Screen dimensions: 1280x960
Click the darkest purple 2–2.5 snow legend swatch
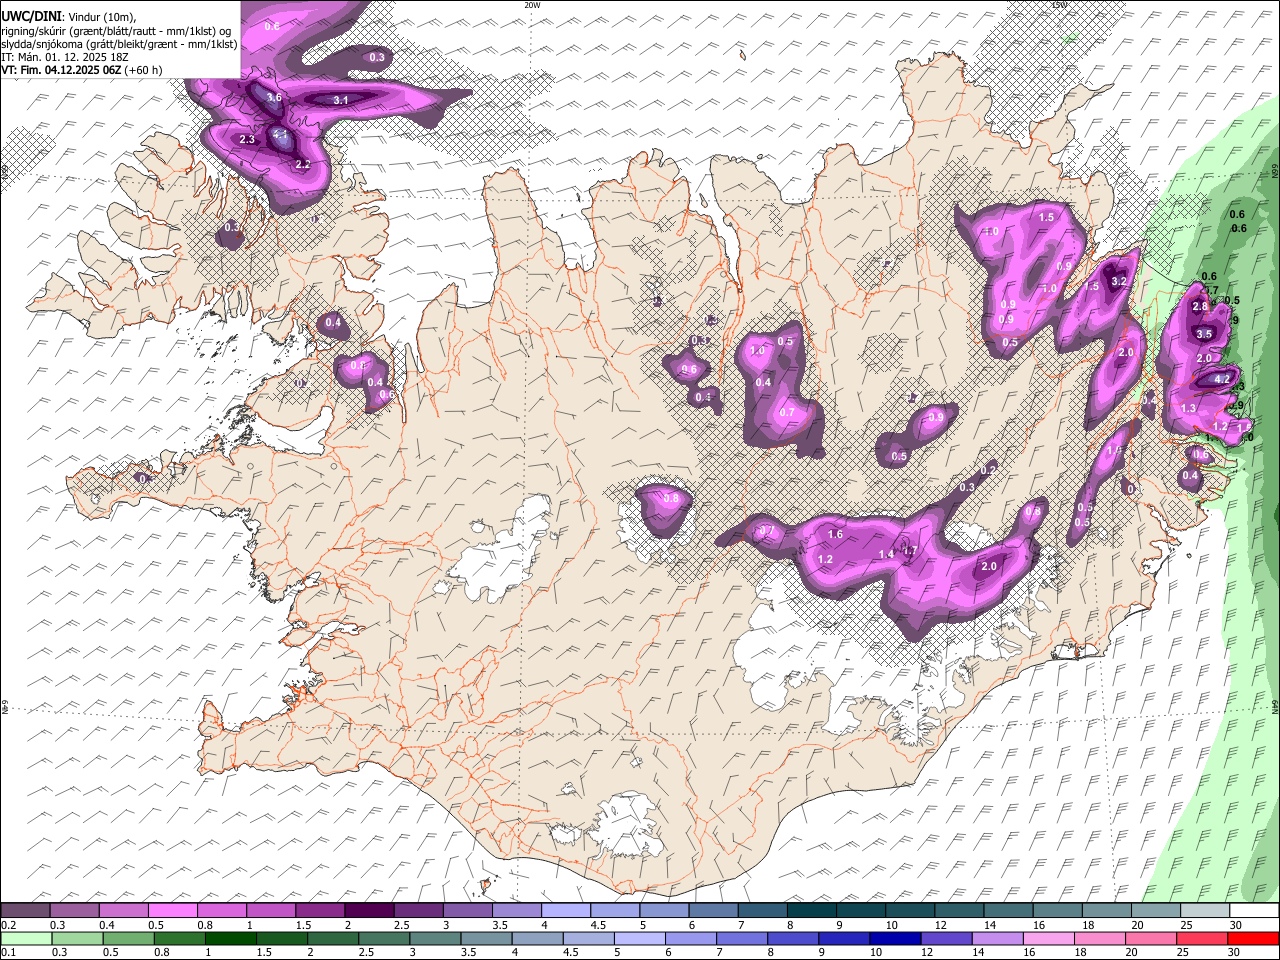tap(369, 910)
